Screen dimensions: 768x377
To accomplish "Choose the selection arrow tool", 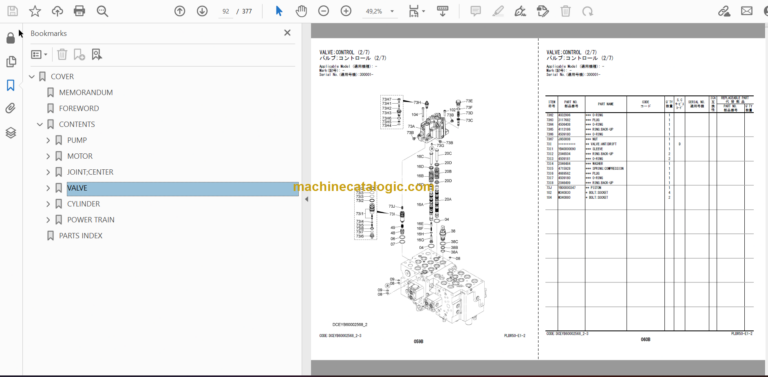I will pos(279,11).
